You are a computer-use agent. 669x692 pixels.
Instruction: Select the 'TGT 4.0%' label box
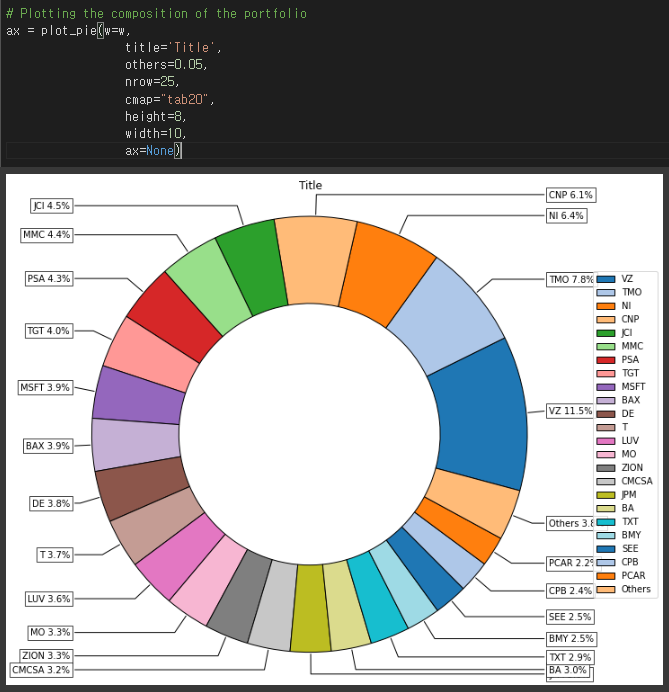pos(49,331)
